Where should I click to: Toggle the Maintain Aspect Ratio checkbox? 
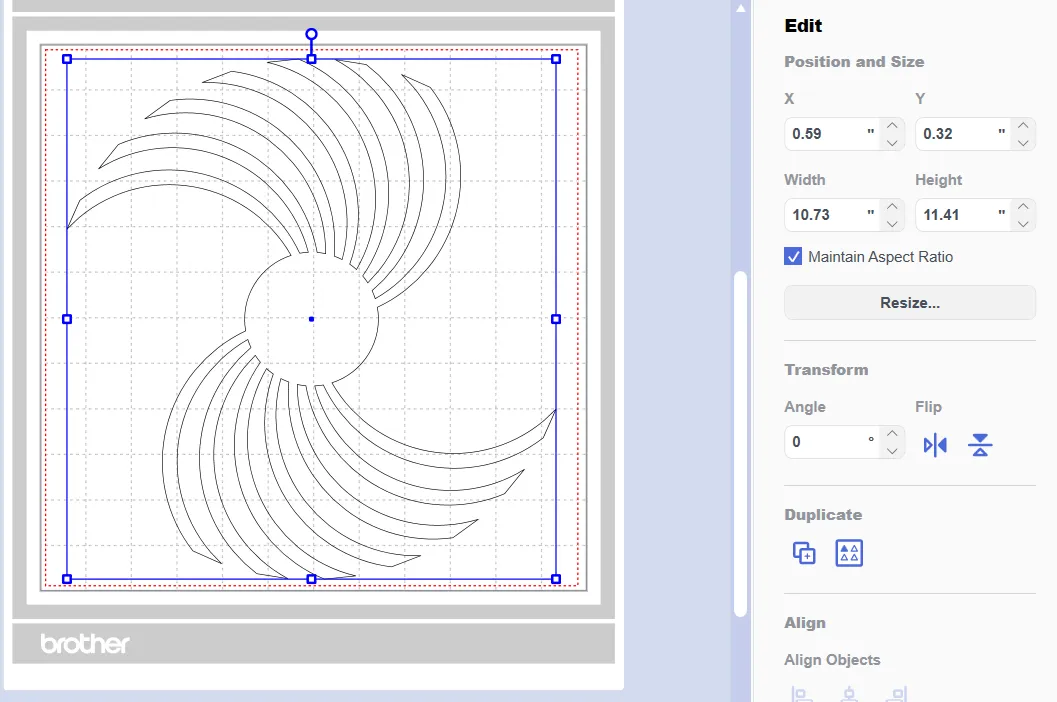pos(793,257)
